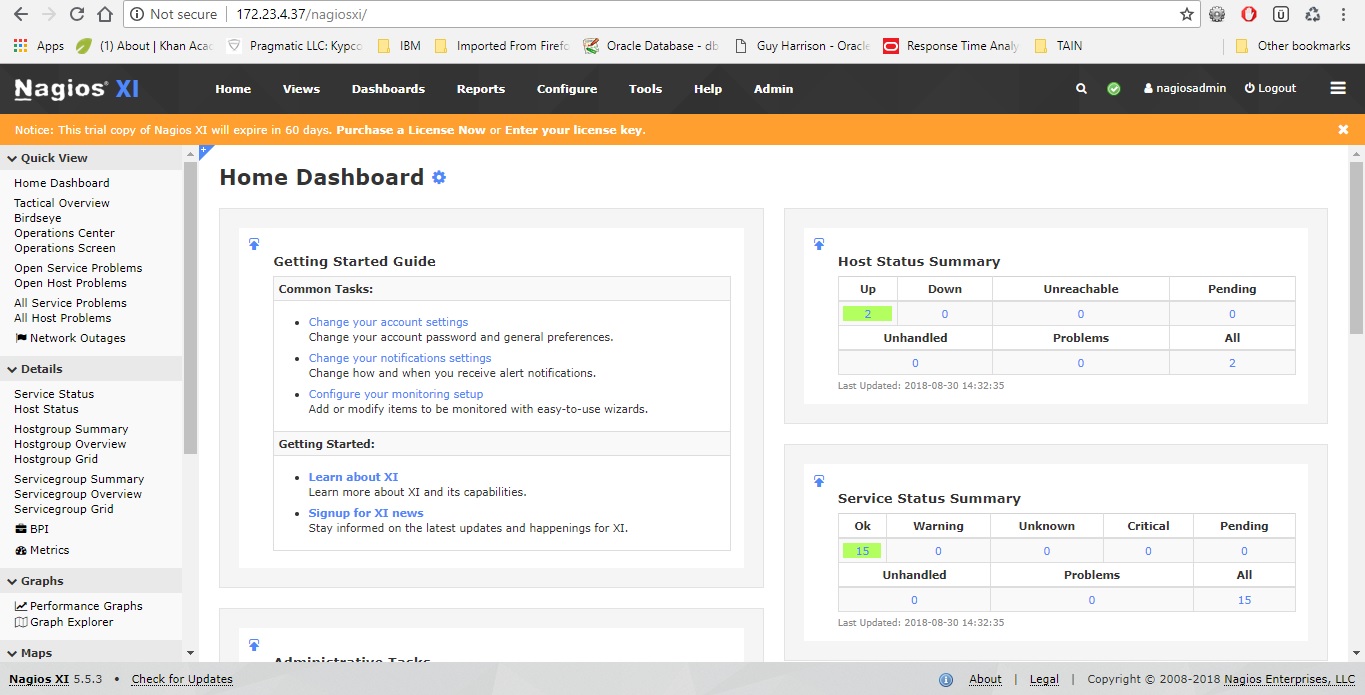Open Metrics in the sidebar
The height and width of the screenshot is (695, 1365).
point(42,550)
